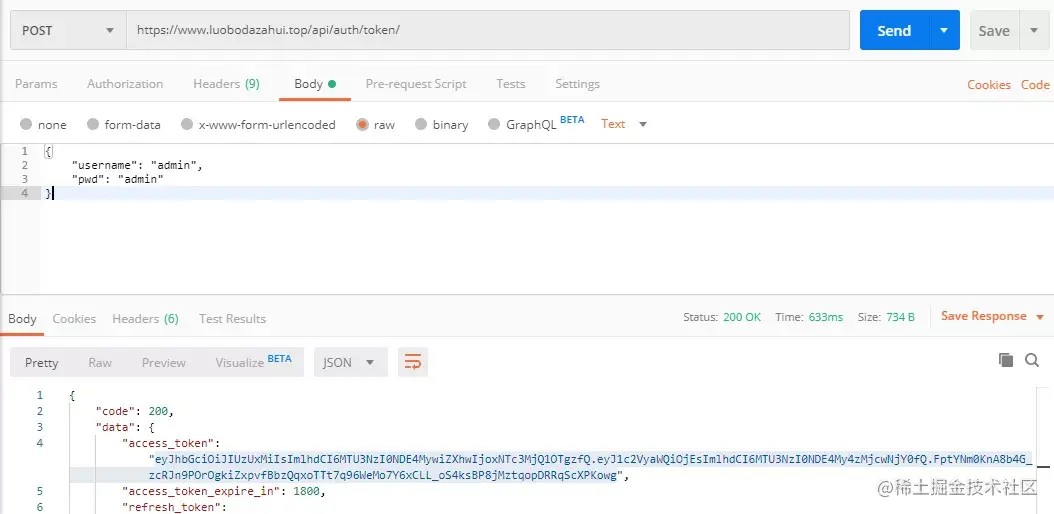
Task: Switch to the response Body tab
Action: (22, 318)
